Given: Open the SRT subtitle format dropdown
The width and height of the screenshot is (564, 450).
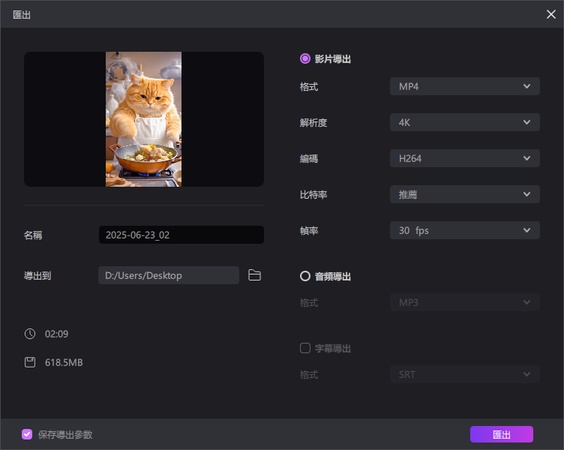Looking at the screenshot, I should point(465,374).
